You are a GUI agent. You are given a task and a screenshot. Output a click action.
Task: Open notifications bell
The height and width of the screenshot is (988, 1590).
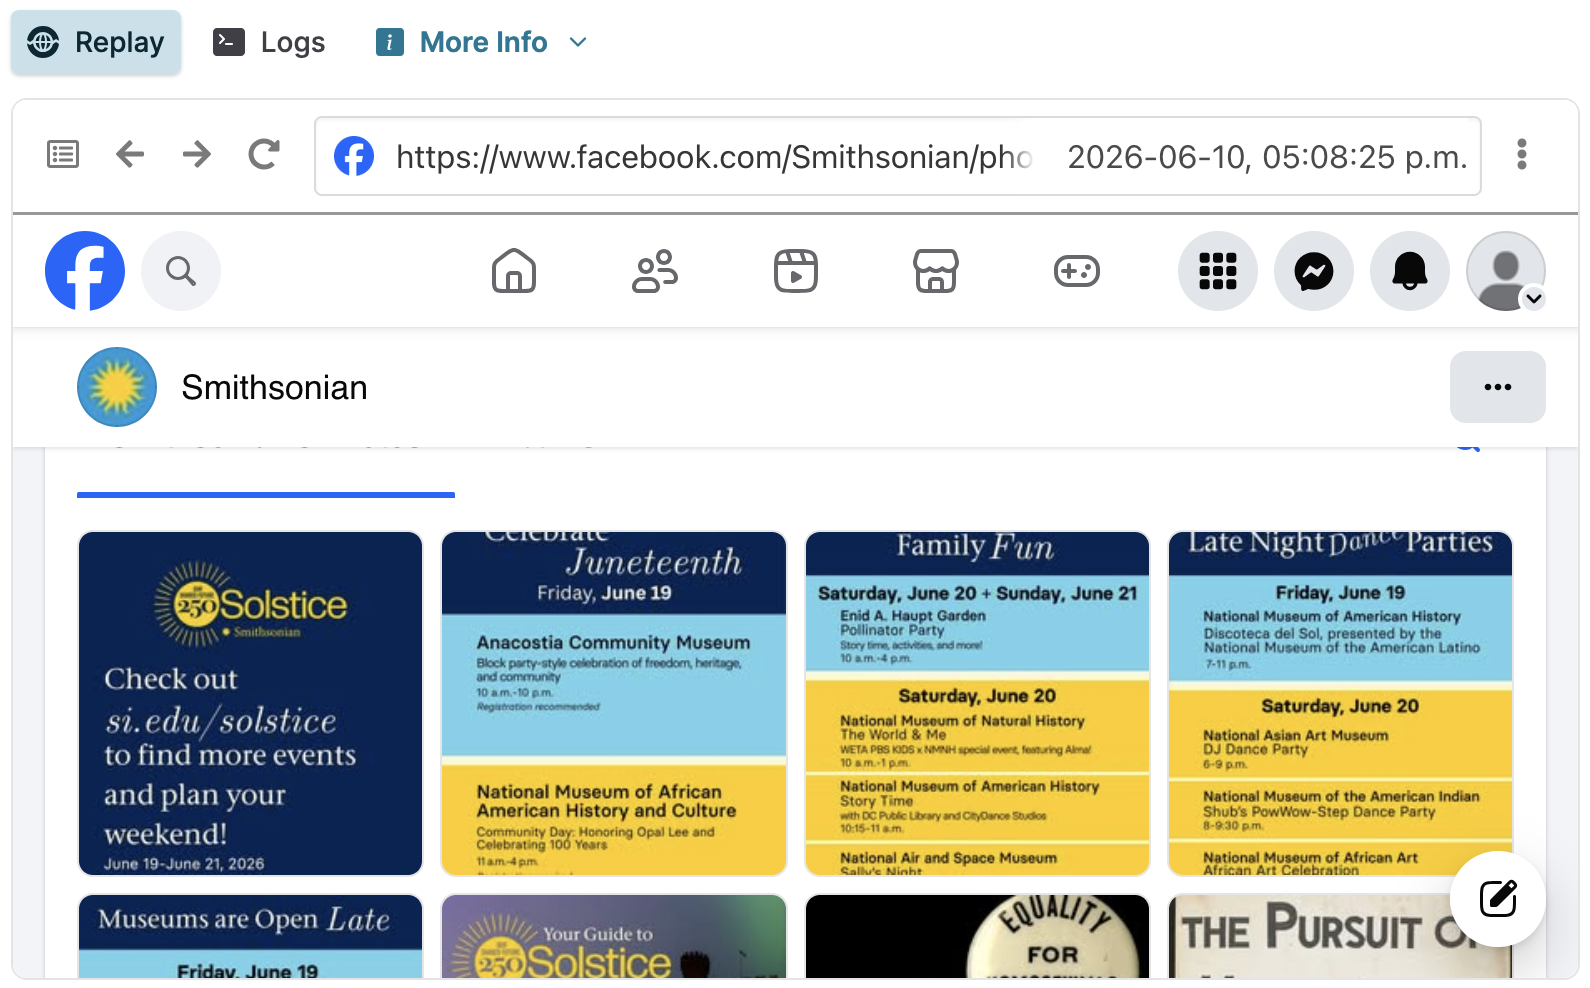[1410, 271]
